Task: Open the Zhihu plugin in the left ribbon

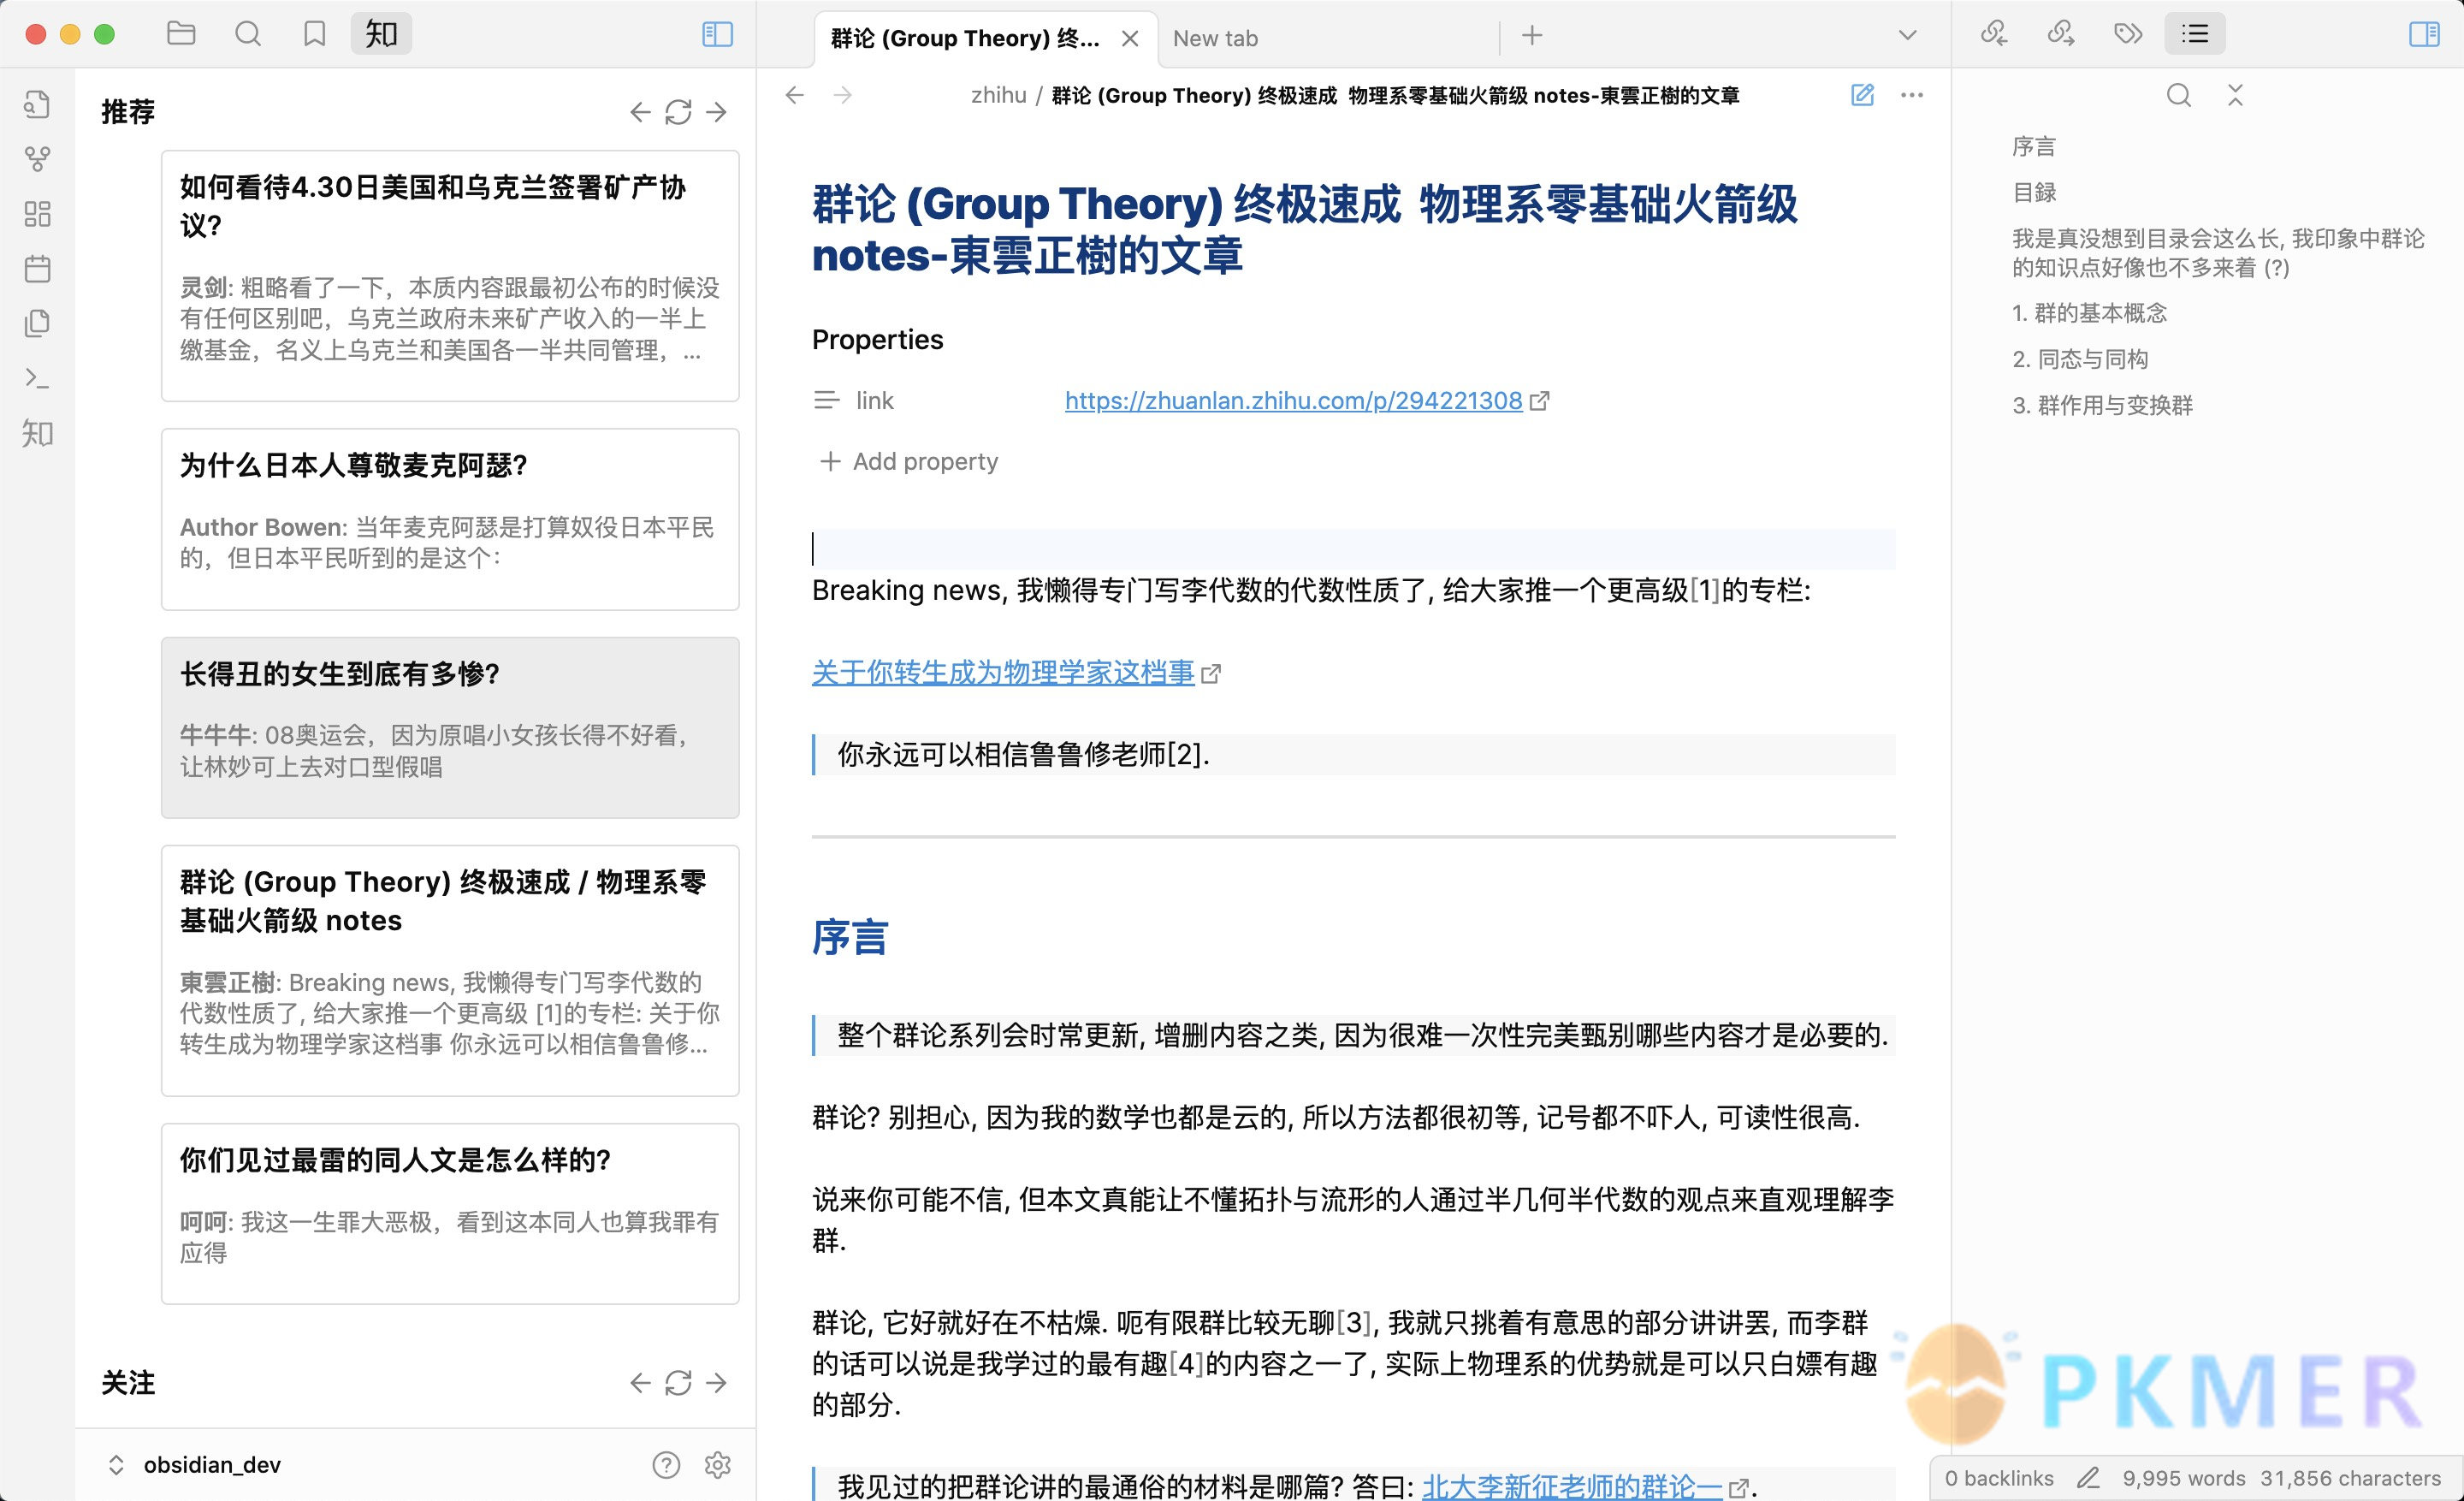Action: 37,433
